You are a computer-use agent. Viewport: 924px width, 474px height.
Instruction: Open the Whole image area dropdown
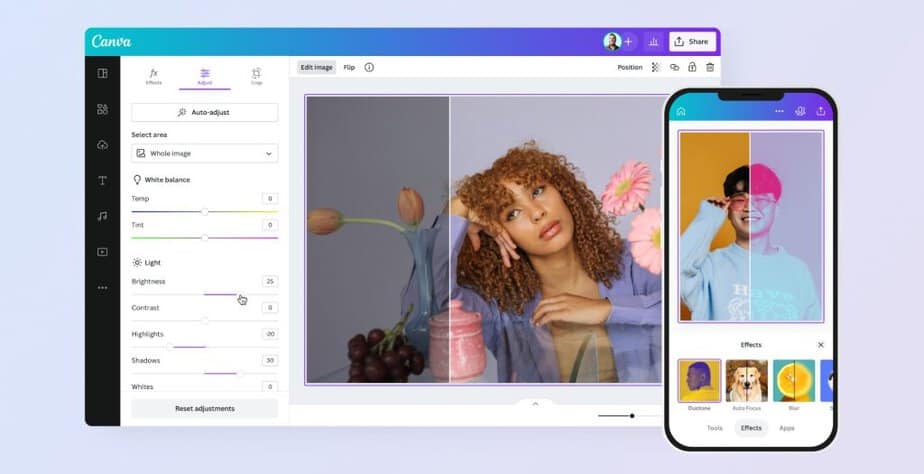(x=204, y=153)
